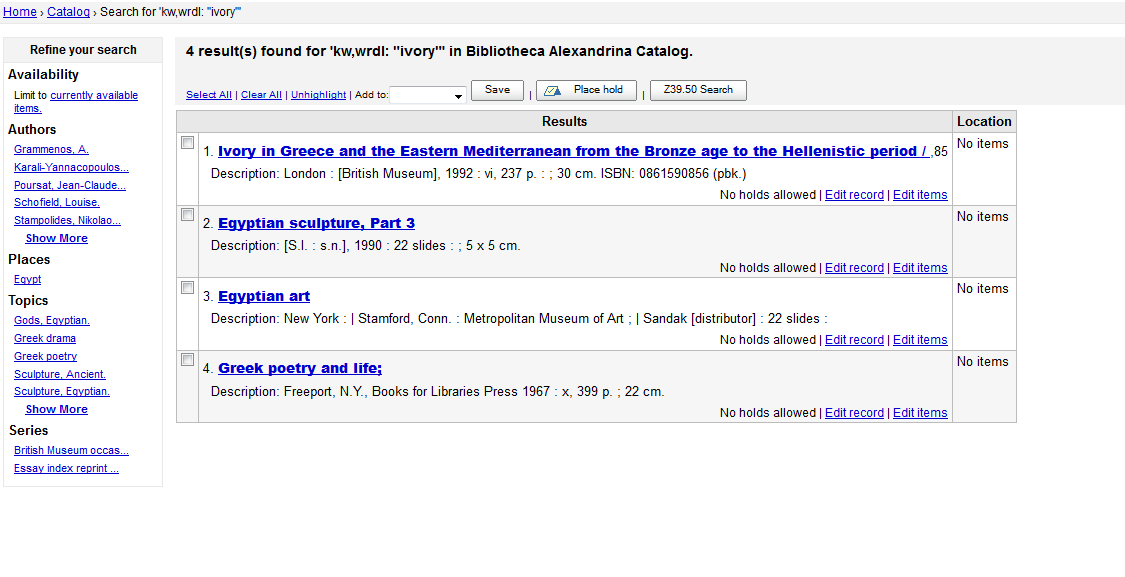The width and height of the screenshot is (1125, 577).
Task: Select the checkbox for Egyptian art result
Action: (187, 288)
